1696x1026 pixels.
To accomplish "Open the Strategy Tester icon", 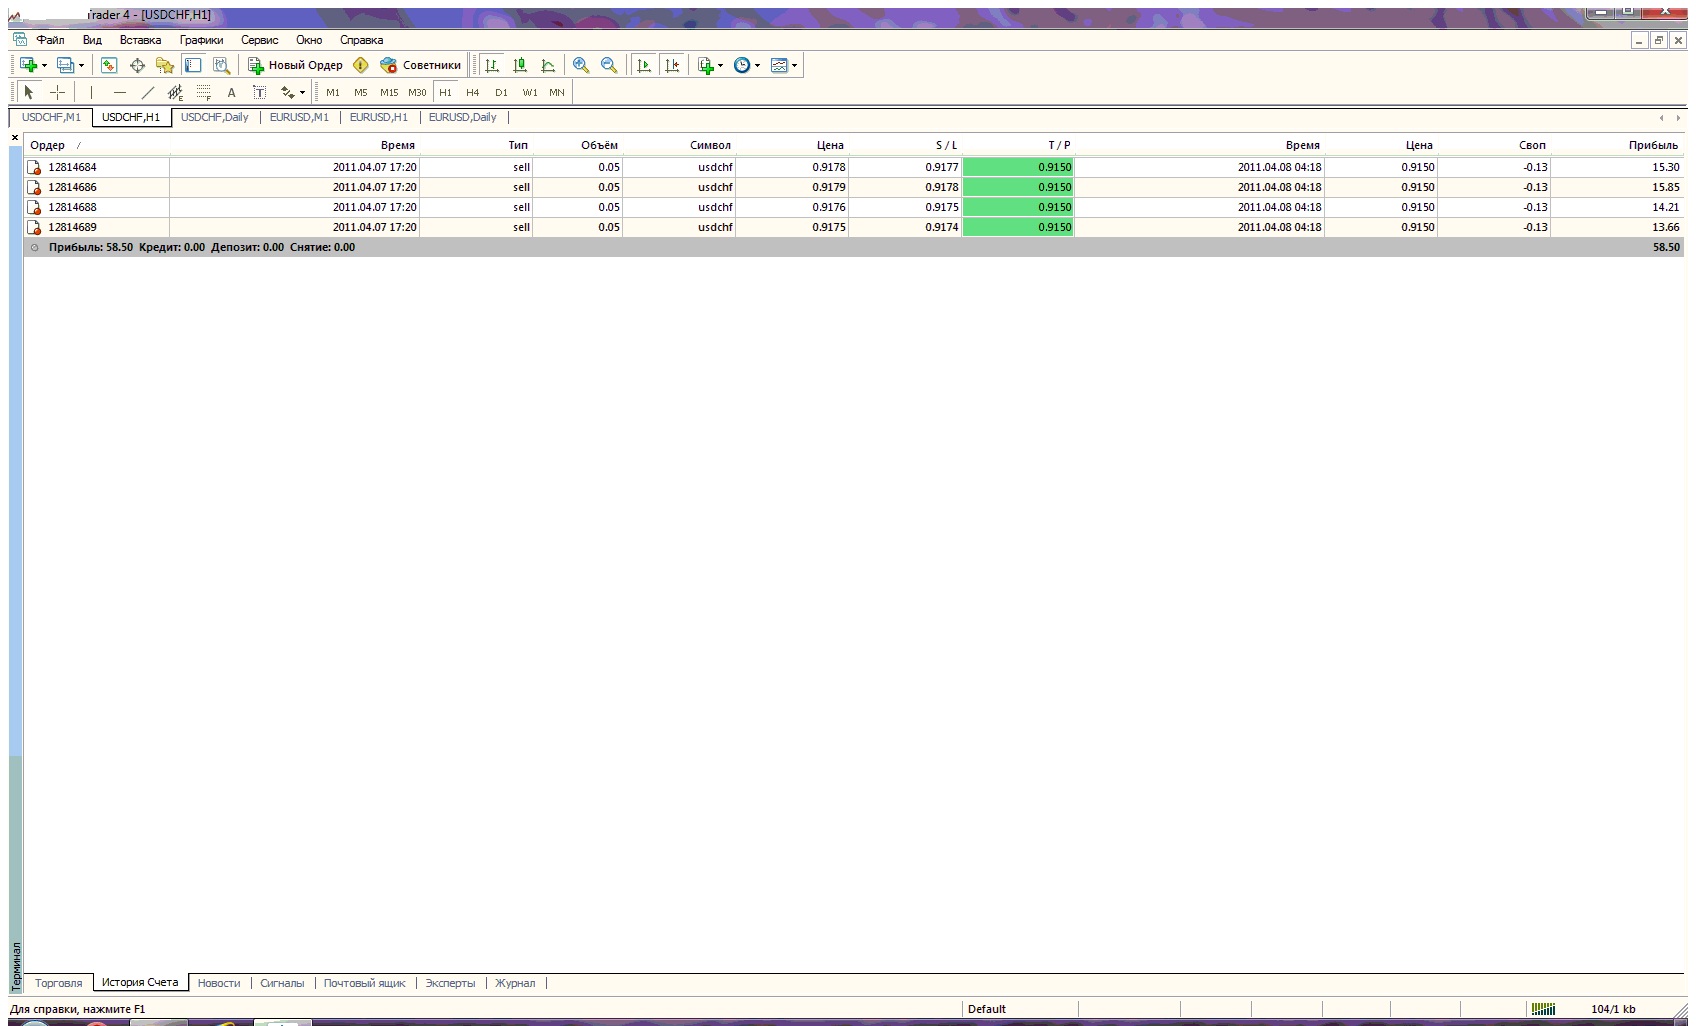I will pyautogui.click(x=221, y=65).
